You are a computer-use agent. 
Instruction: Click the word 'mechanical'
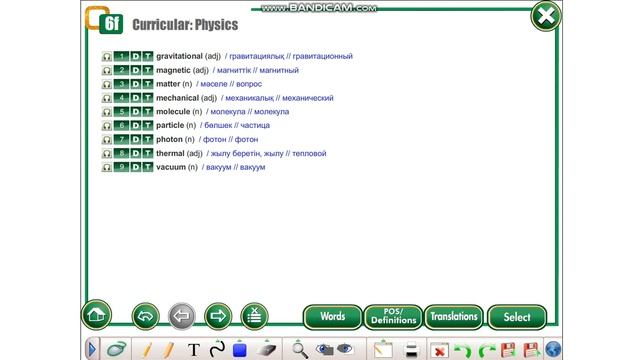[x=178, y=98]
